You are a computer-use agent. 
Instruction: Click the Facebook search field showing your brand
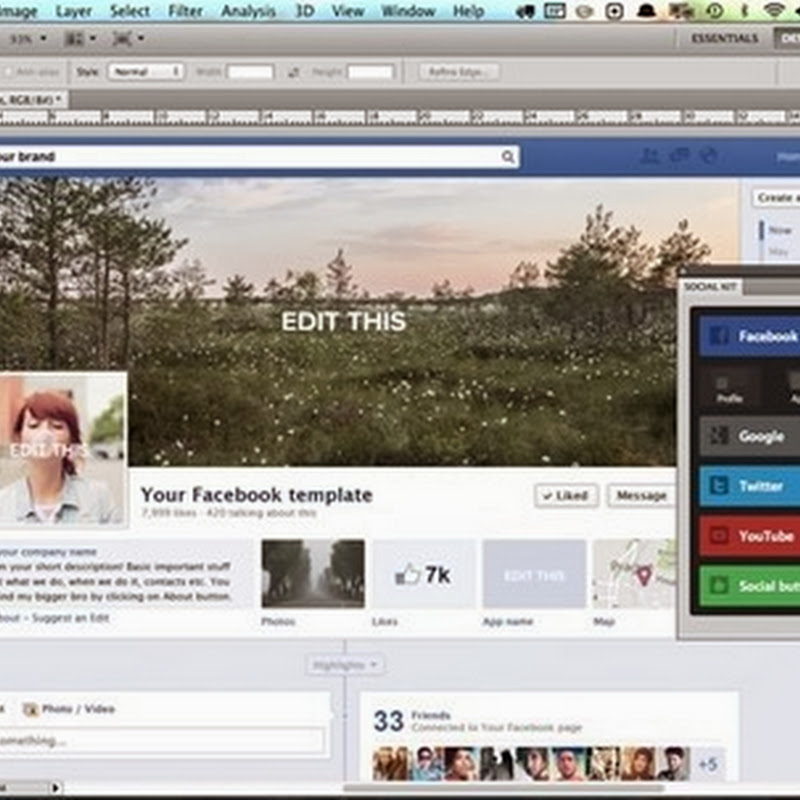[x=258, y=157]
